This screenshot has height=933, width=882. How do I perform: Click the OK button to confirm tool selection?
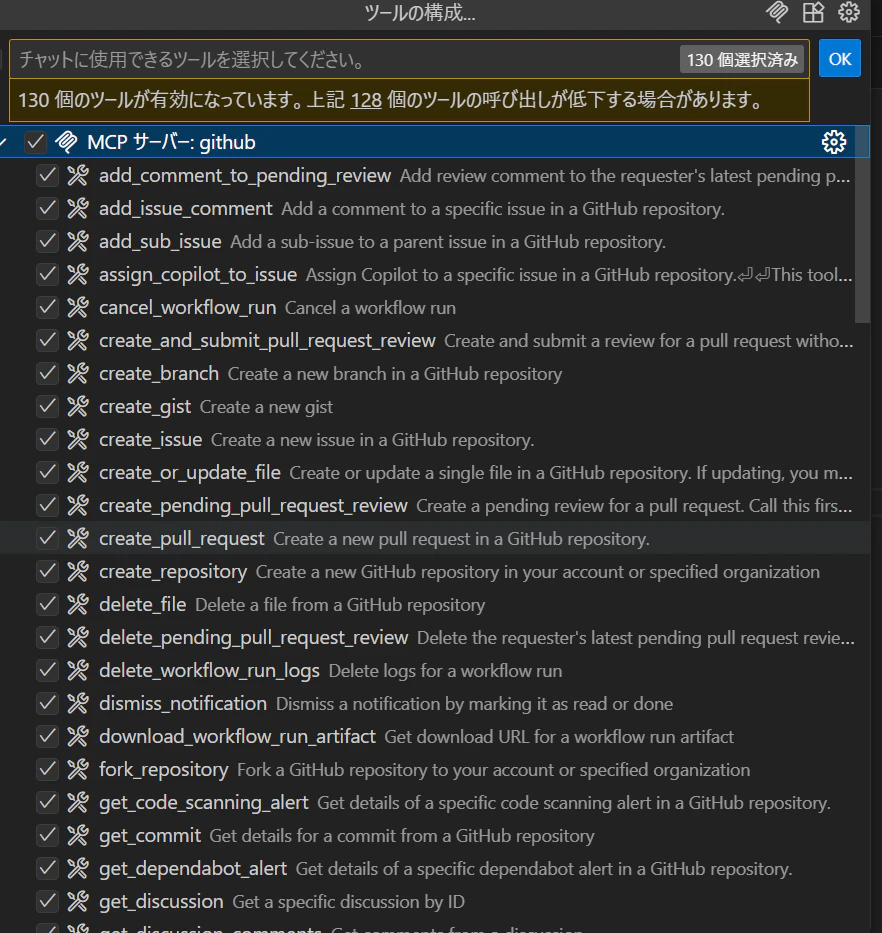click(x=839, y=59)
